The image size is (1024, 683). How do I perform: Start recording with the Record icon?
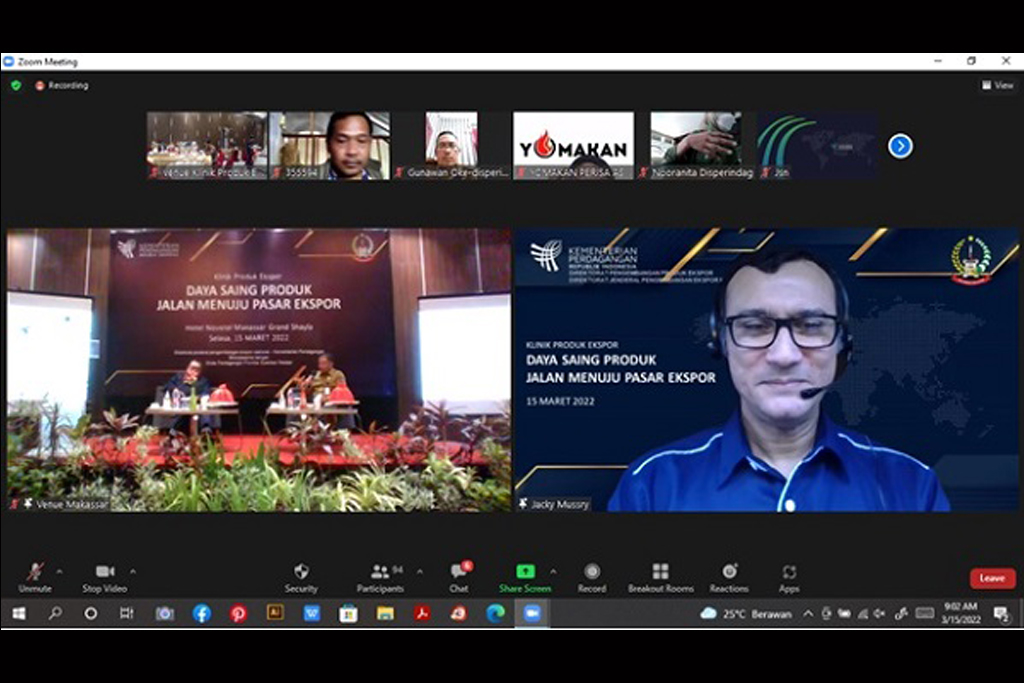point(592,572)
